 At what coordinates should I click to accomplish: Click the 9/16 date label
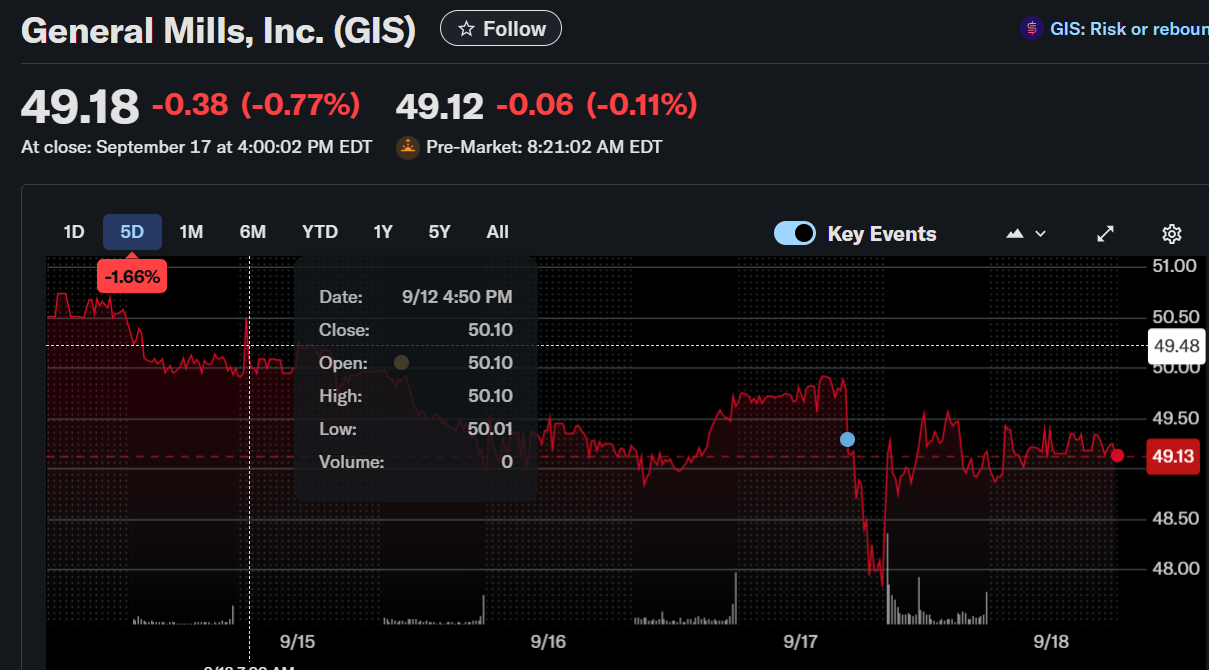tap(548, 641)
